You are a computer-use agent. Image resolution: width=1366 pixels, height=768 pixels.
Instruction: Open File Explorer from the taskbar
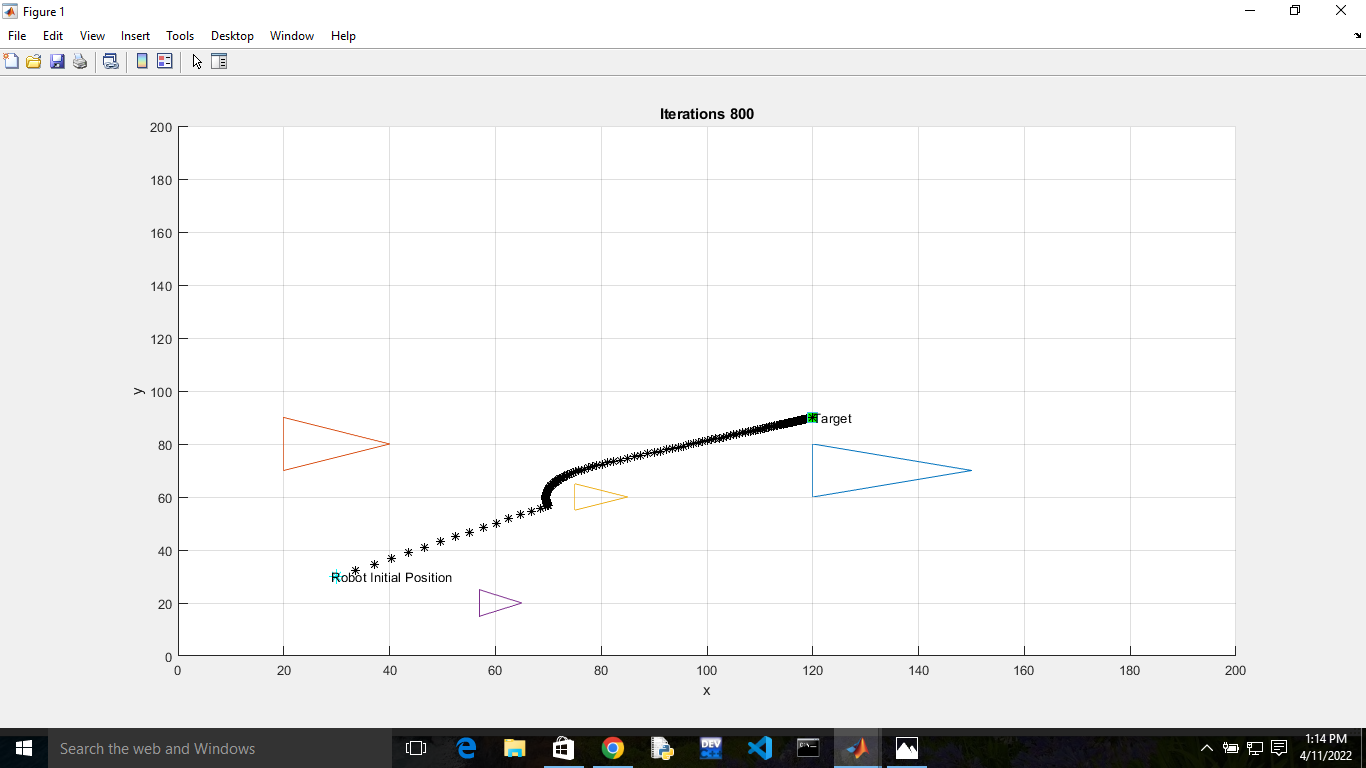coord(514,748)
